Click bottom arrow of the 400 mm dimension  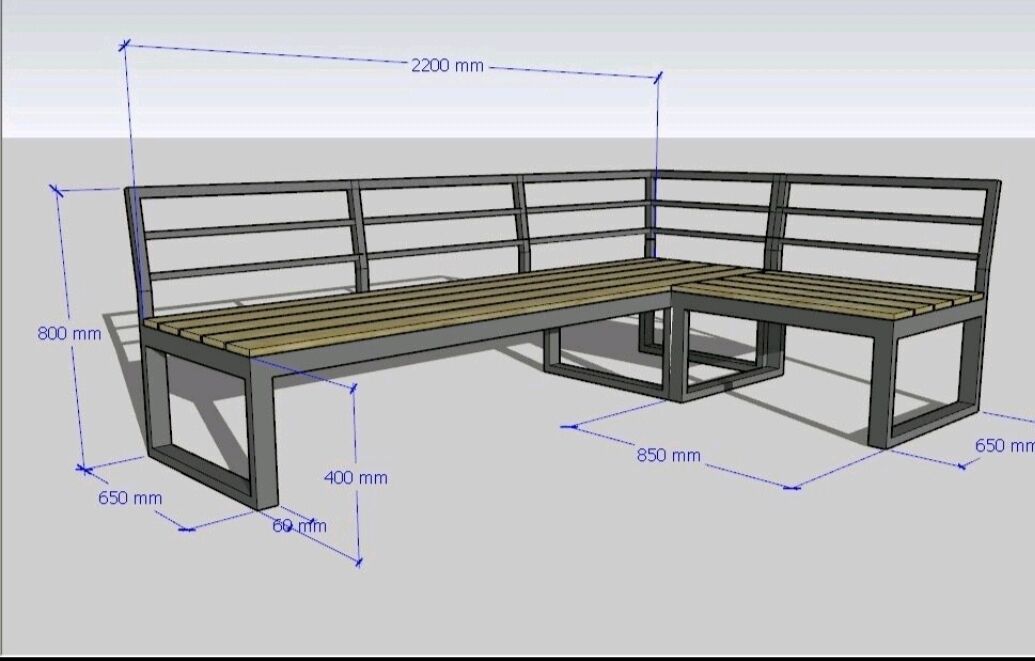pyautogui.click(x=359, y=561)
